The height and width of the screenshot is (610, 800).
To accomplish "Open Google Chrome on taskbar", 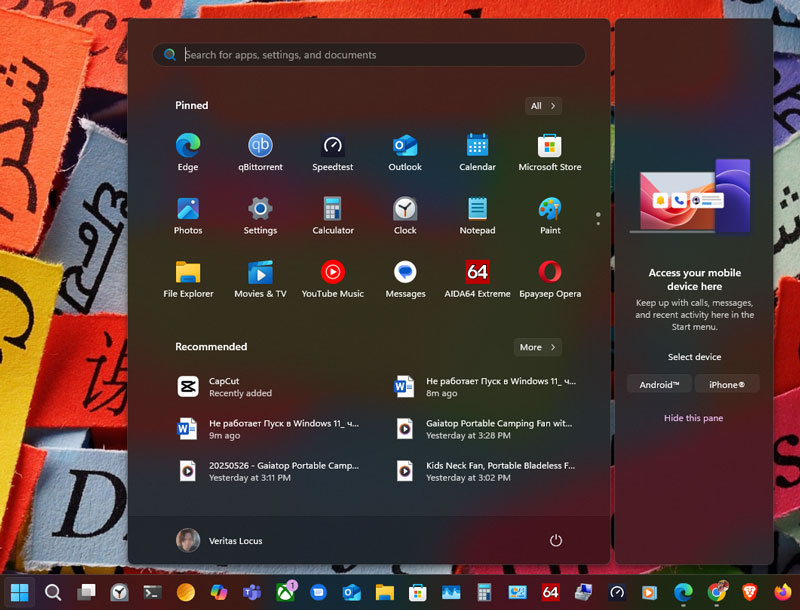I will coord(716,593).
